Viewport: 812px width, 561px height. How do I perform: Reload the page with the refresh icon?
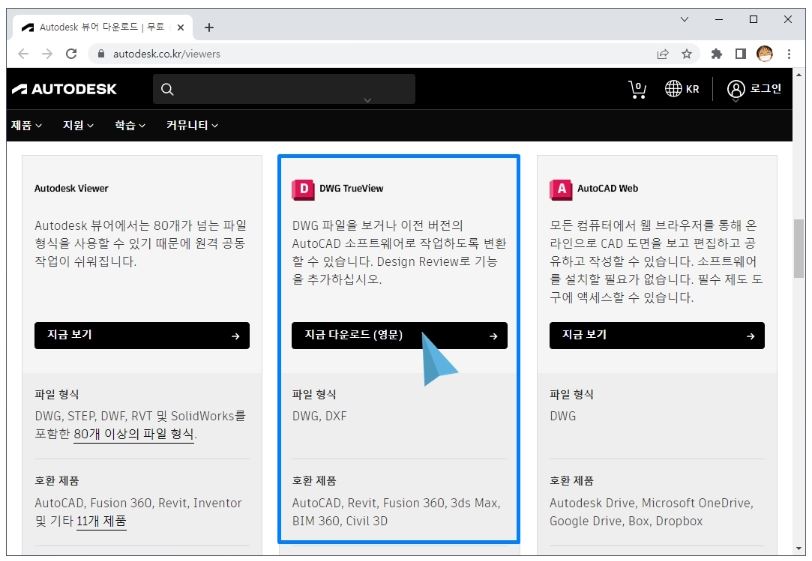tap(71, 54)
